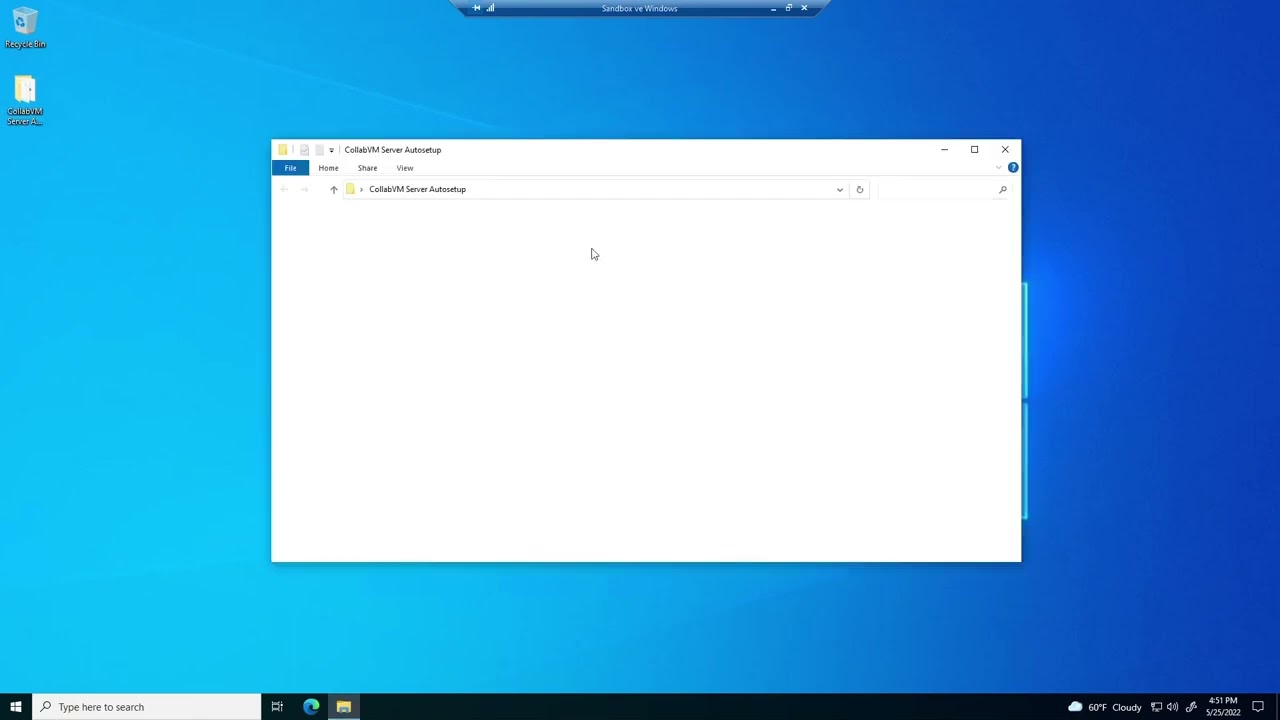Open Task View from the taskbar
This screenshot has width=1280, height=720.
click(x=277, y=707)
